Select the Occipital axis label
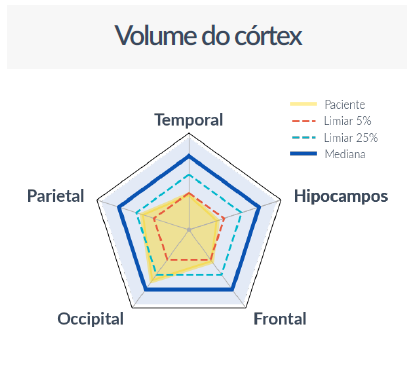417x369 pixels. [x=91, y=319]
